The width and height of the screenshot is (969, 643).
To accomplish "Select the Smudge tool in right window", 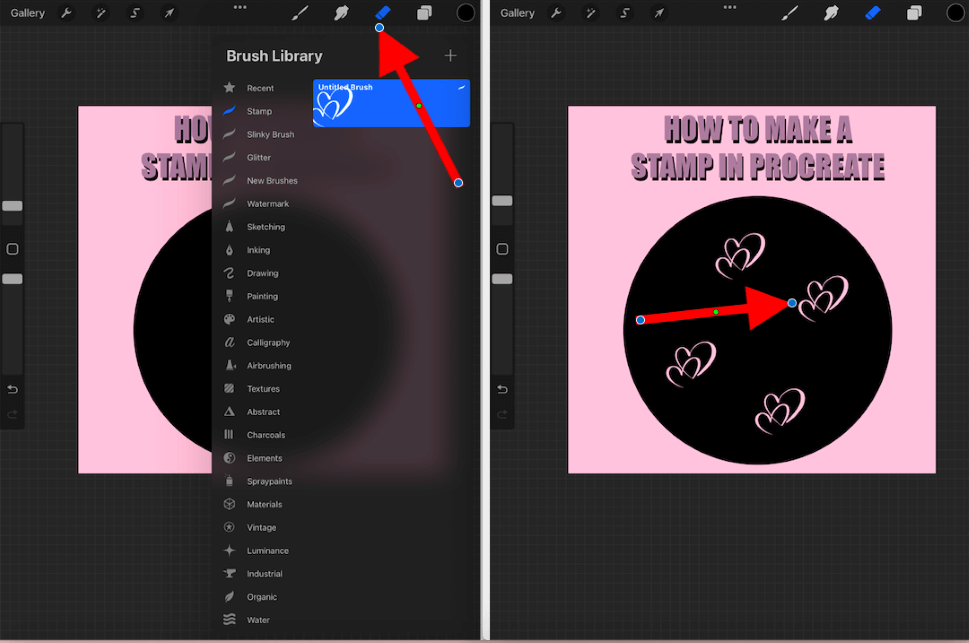I will pyautogui.click(x=831, y=13).
